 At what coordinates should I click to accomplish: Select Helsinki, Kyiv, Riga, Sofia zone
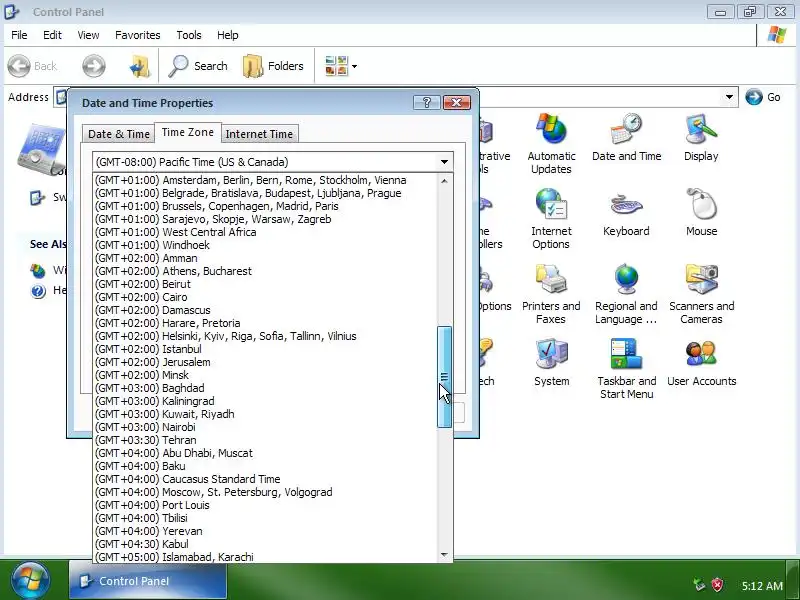tap(265, 336)
